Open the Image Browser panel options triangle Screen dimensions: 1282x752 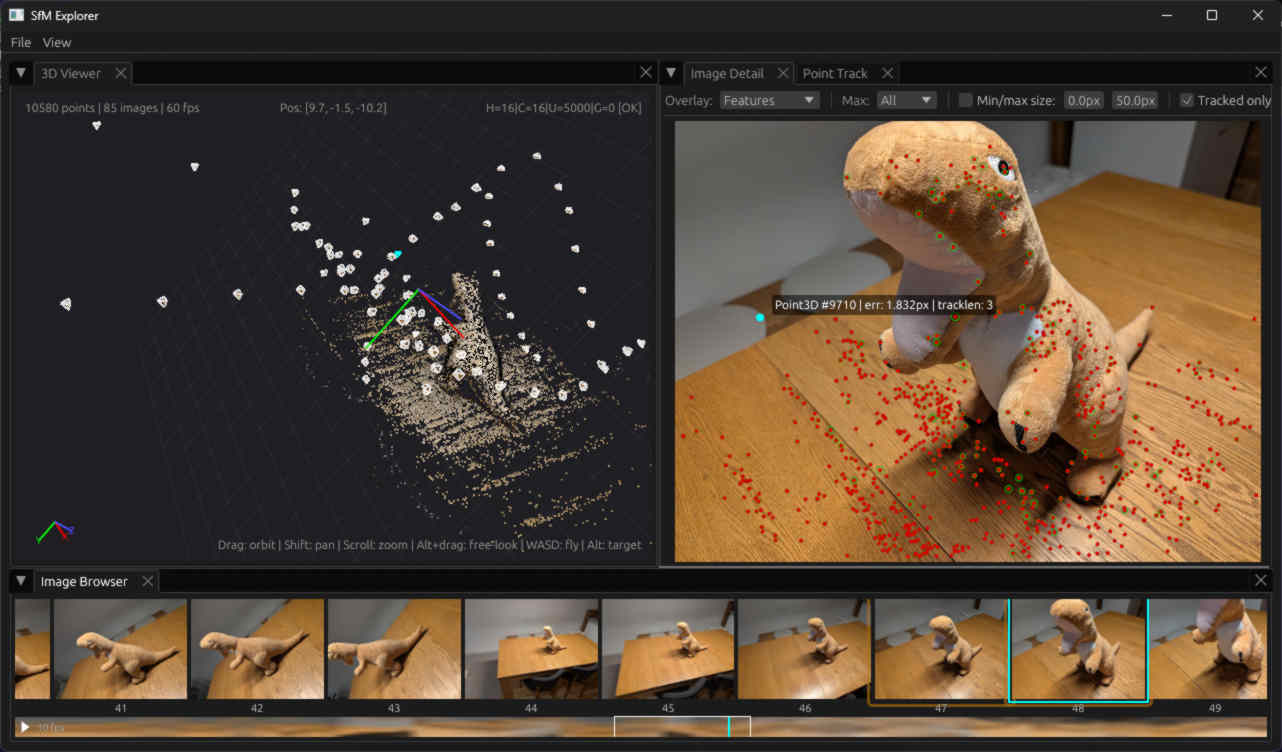[21, 581]
